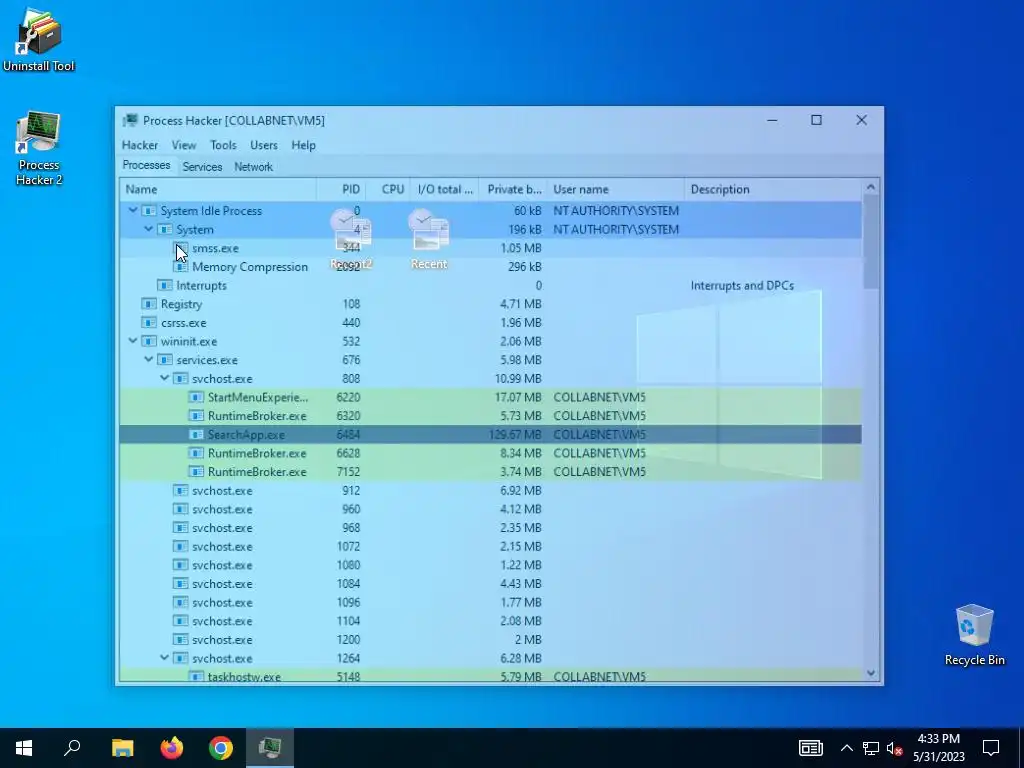1024x768 pixels.
Task: Collapse the System Idle Process tree node
Action: 133,210
